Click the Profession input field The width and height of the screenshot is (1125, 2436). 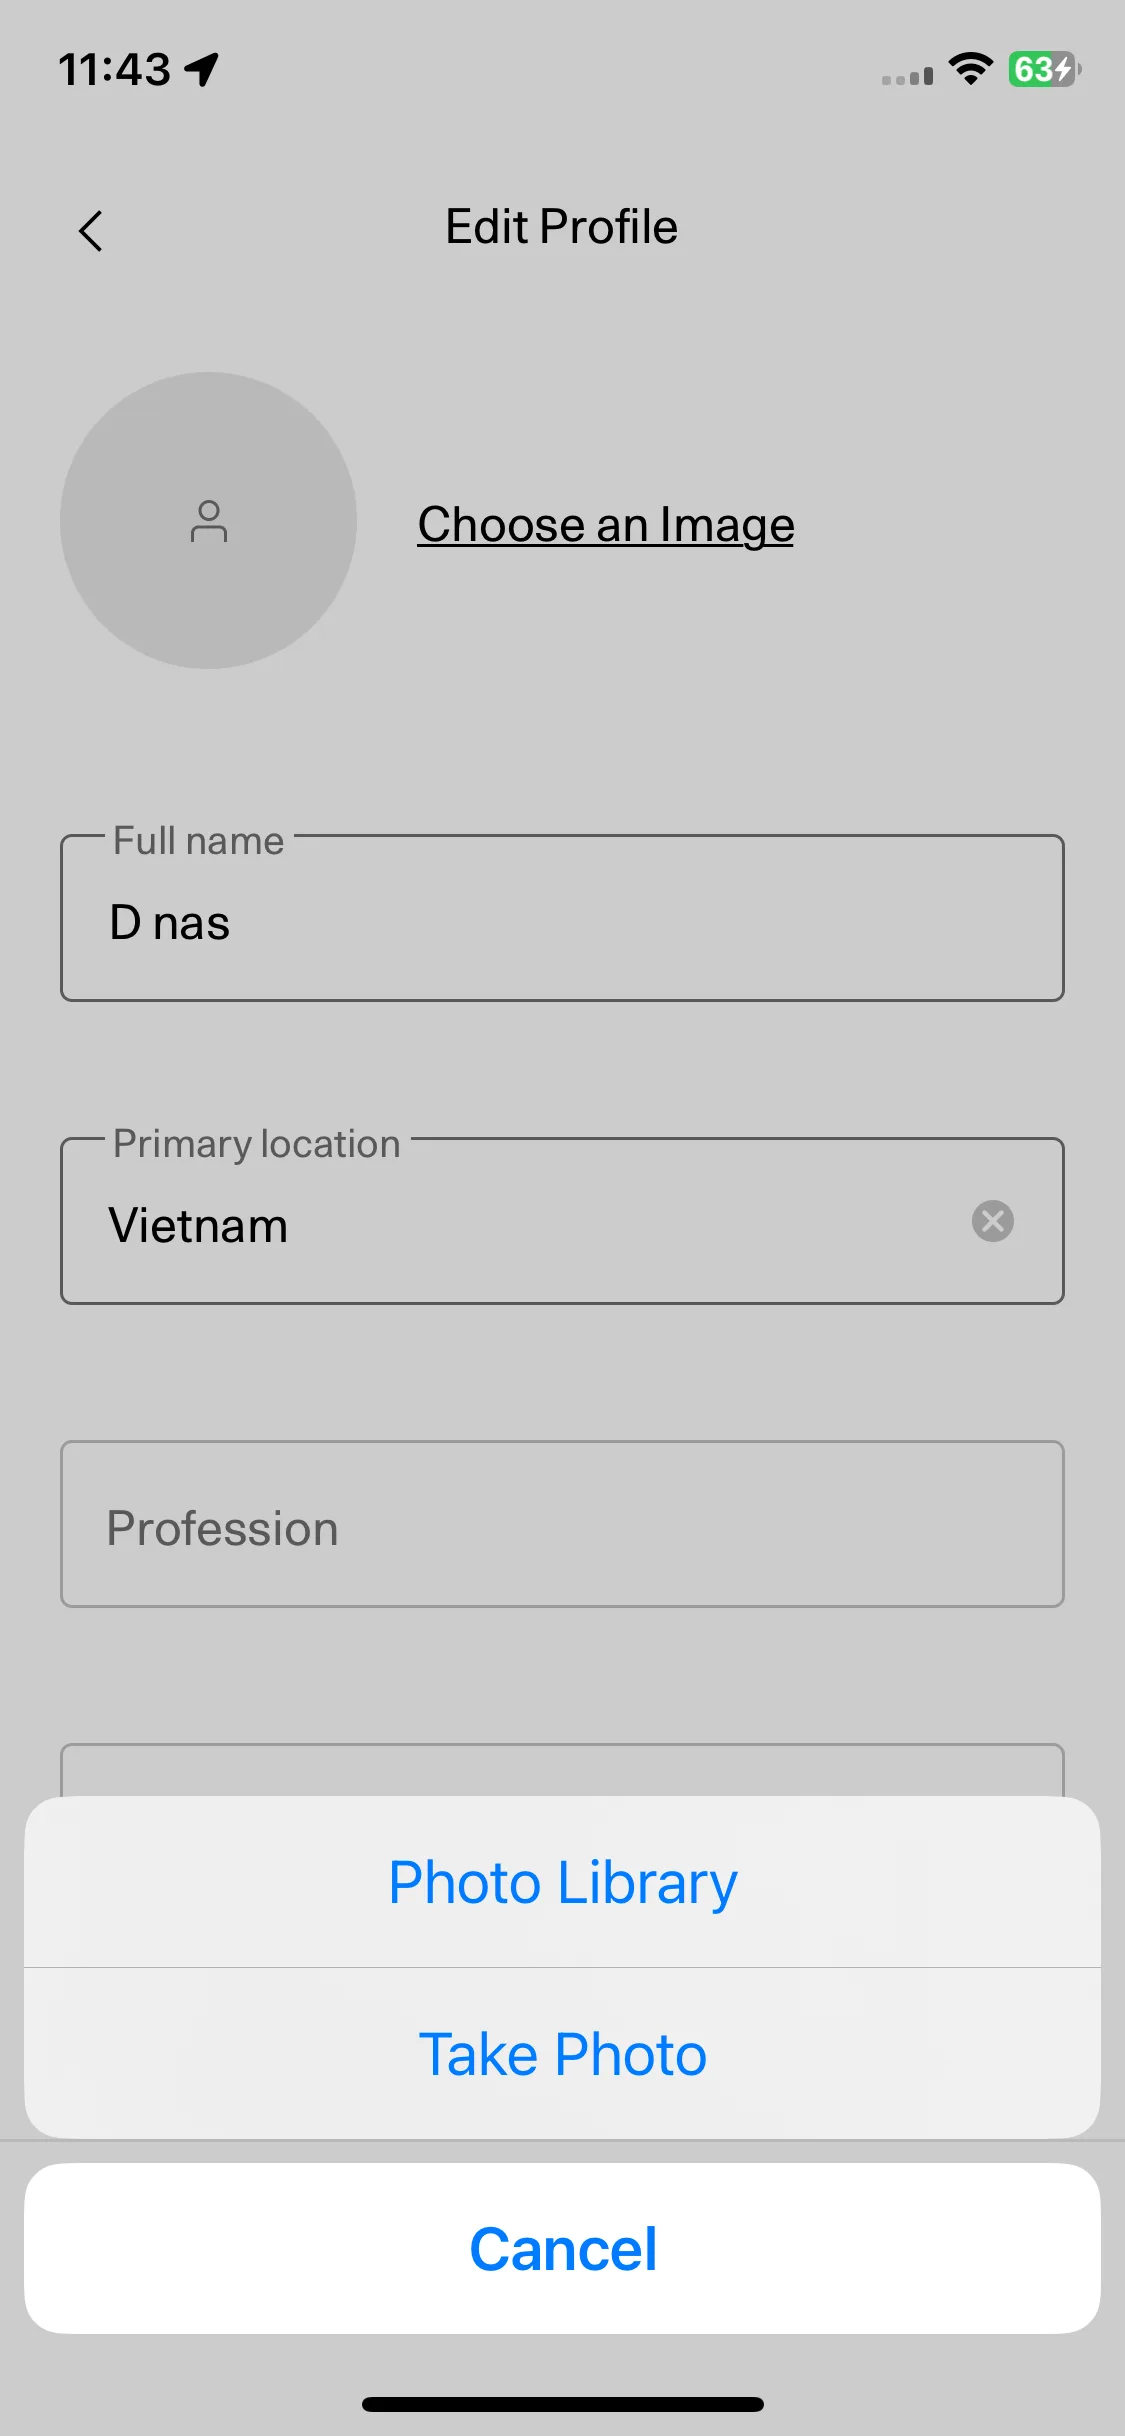(562, 1524)
